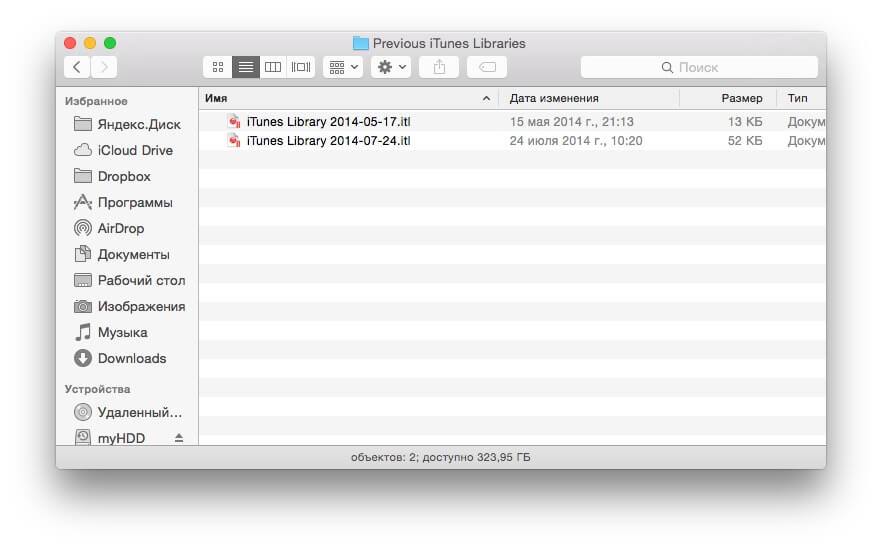Zoom the window with green button
882x549 pixels.
click(x=110, y=43)
